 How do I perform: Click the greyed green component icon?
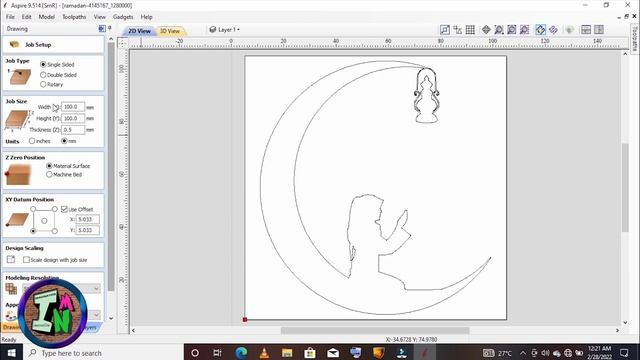click(x=569, y=30)
